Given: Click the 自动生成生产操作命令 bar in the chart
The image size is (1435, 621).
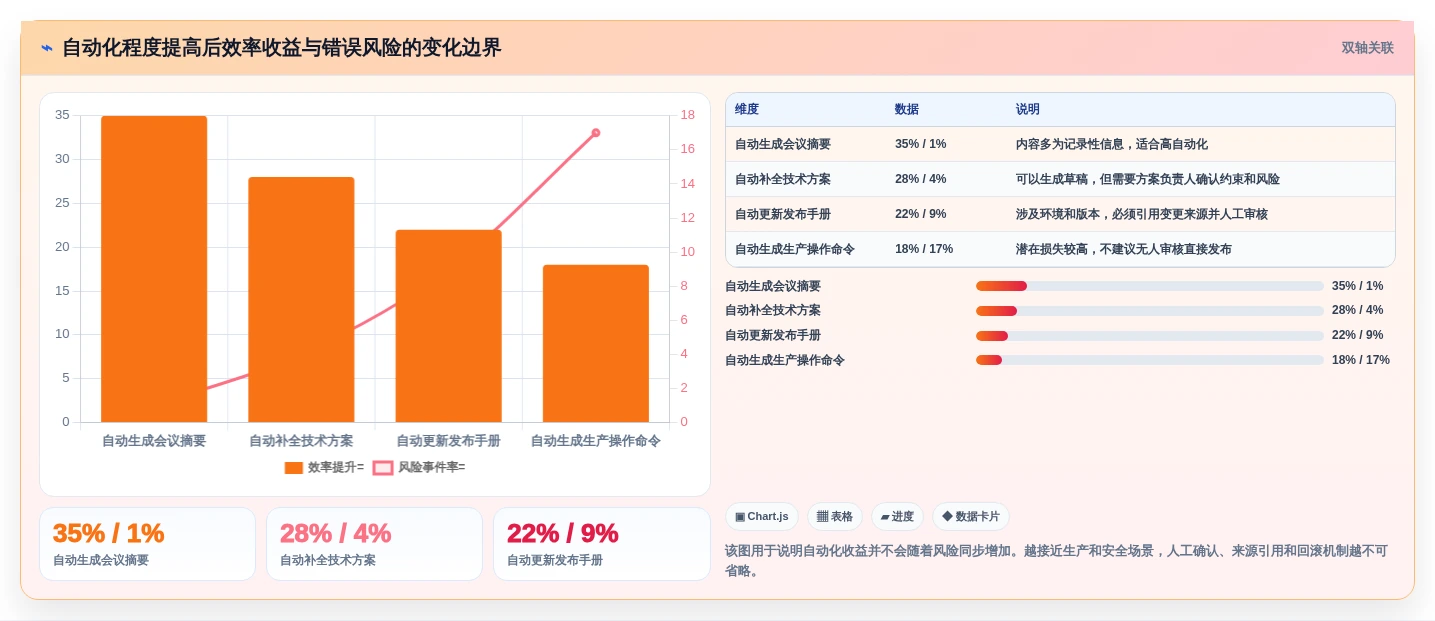Looking at the screenshot, I should coord(596,343).
